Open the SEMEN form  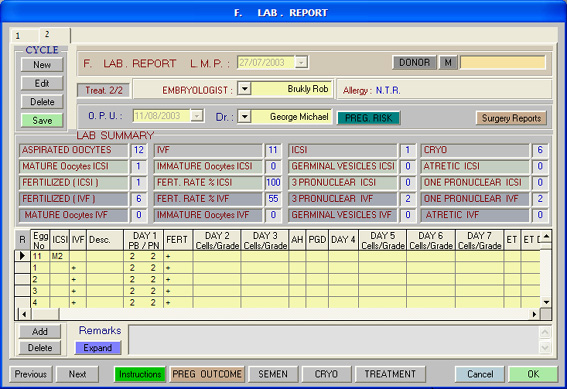pyautogui.click(x=273, y=374)
